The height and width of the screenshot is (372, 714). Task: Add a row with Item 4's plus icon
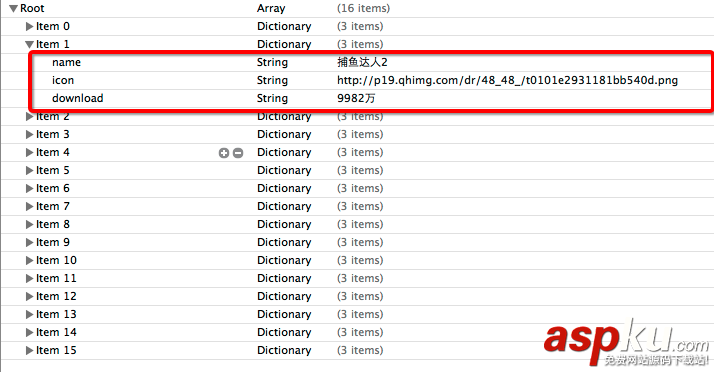click(224, 153)
